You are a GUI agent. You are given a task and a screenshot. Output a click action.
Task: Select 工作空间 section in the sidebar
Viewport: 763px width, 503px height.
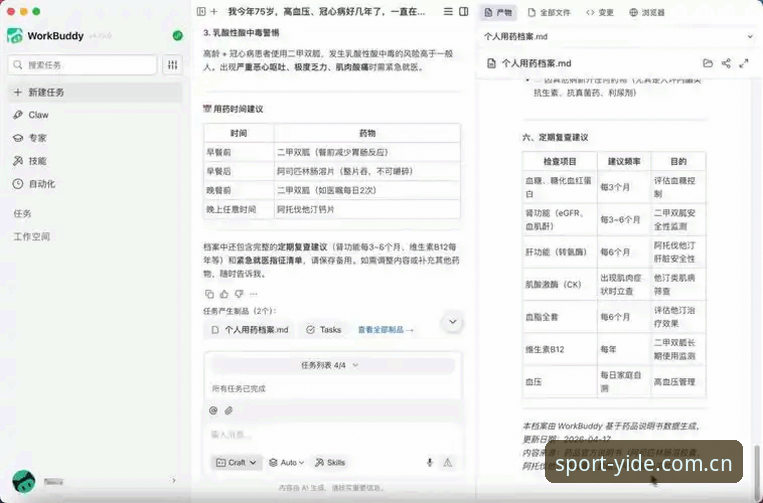[32, 236]
